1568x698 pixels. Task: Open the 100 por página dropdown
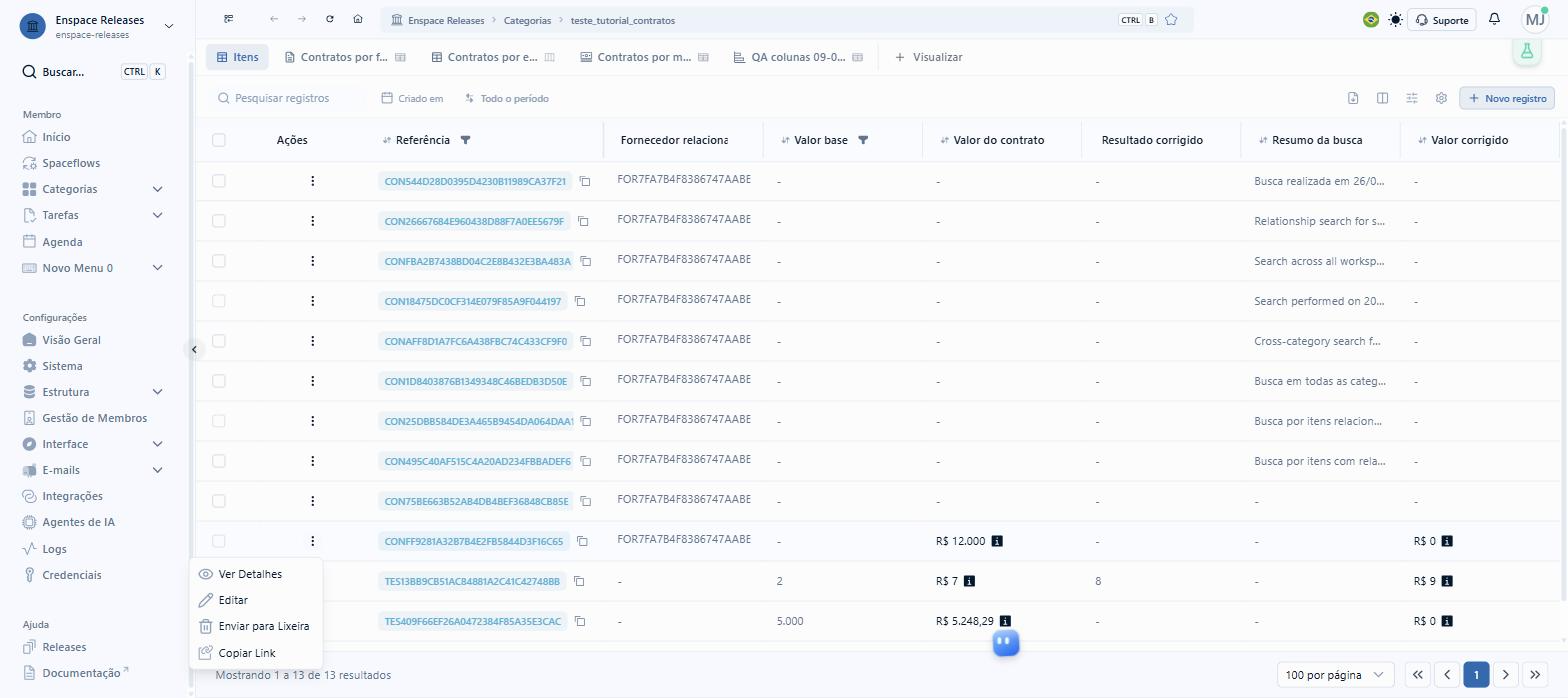[x=1335, y=675]
